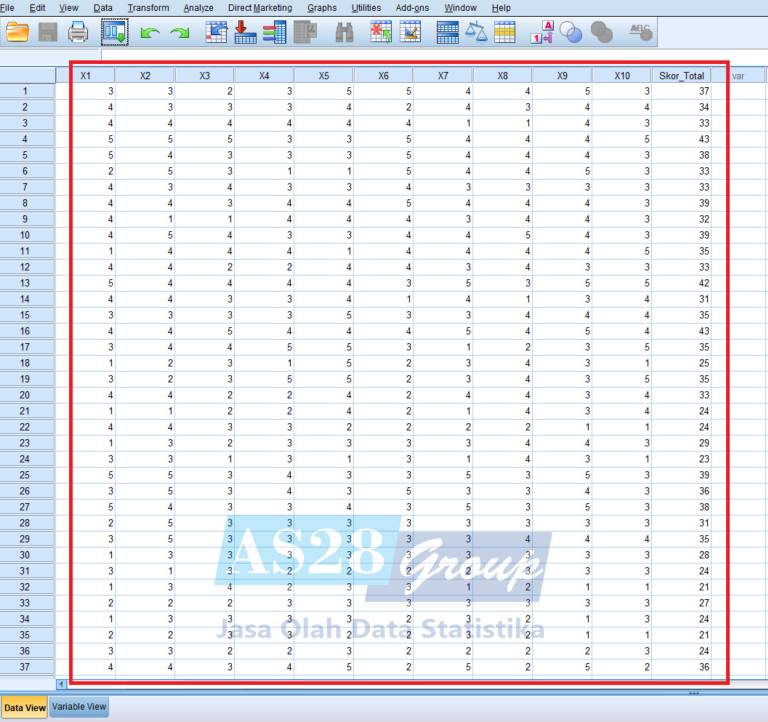This screenshot has width=768, height=722.
Task: Click the Open data document folder icon
Action: tap(17, 32)
